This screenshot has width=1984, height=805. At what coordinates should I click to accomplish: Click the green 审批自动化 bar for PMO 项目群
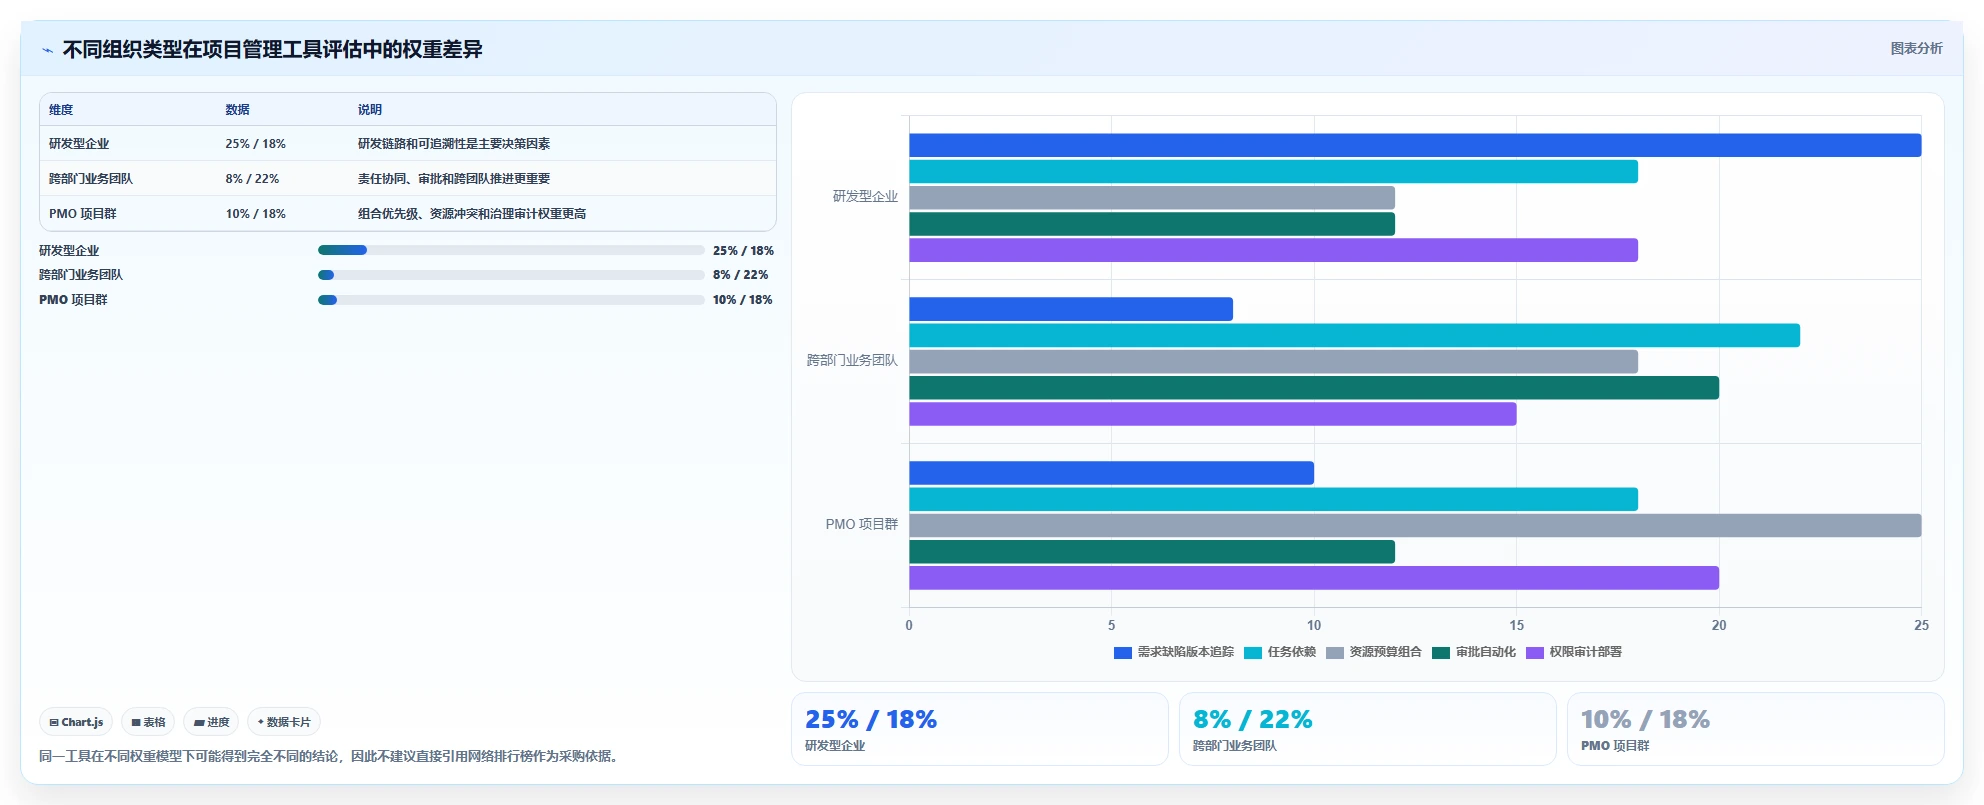(x=1152, y=552)
